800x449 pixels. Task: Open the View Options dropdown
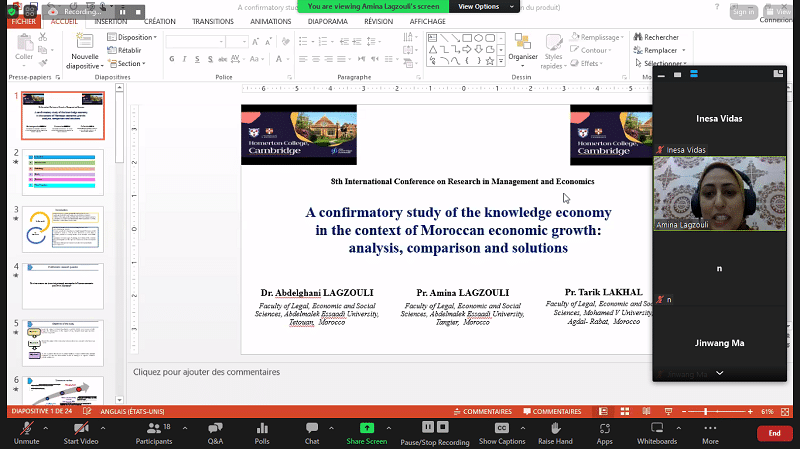pyautogui.click(x=483, y=6)
